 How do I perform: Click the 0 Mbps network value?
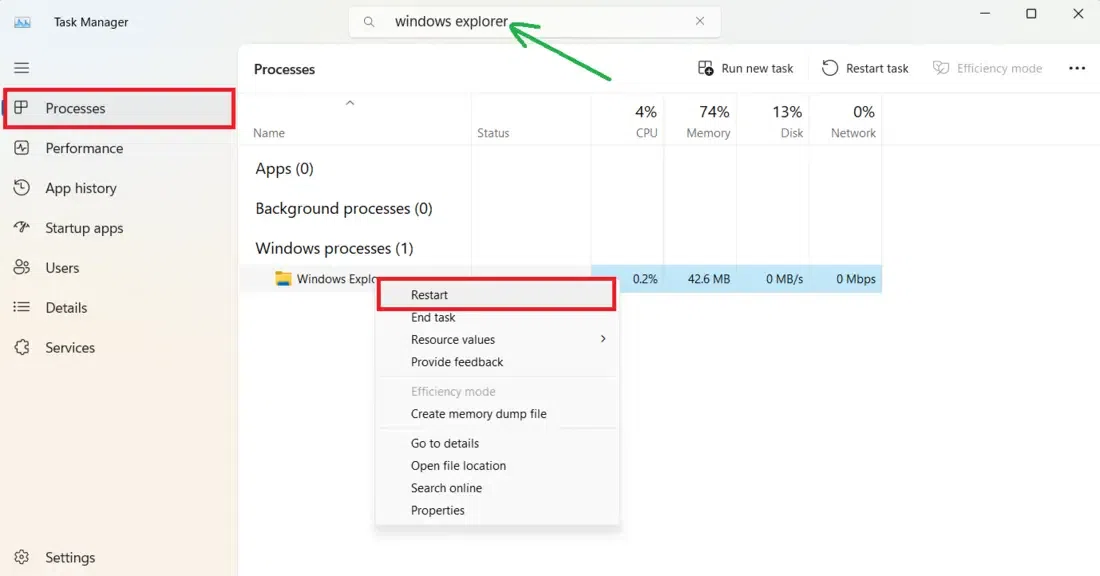(x=856, y=279)
